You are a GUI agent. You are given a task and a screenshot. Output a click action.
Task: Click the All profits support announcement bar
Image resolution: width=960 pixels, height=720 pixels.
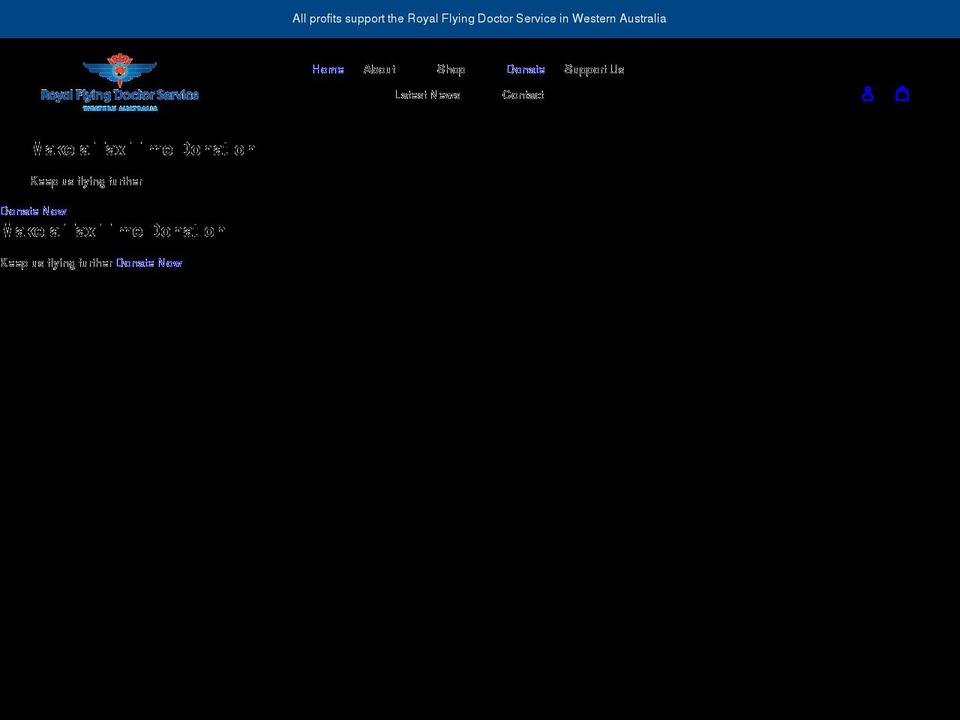480,19
